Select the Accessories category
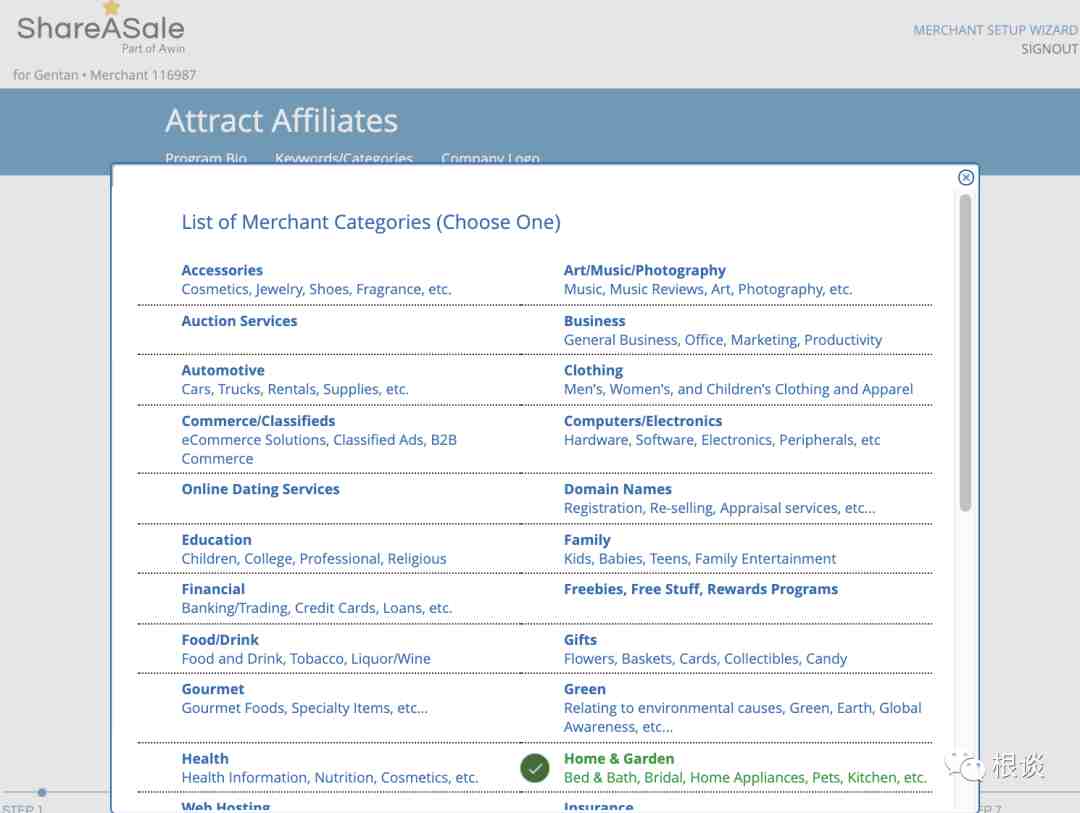1080x813 pixels. pyautogui.click(x=222, y=270)
